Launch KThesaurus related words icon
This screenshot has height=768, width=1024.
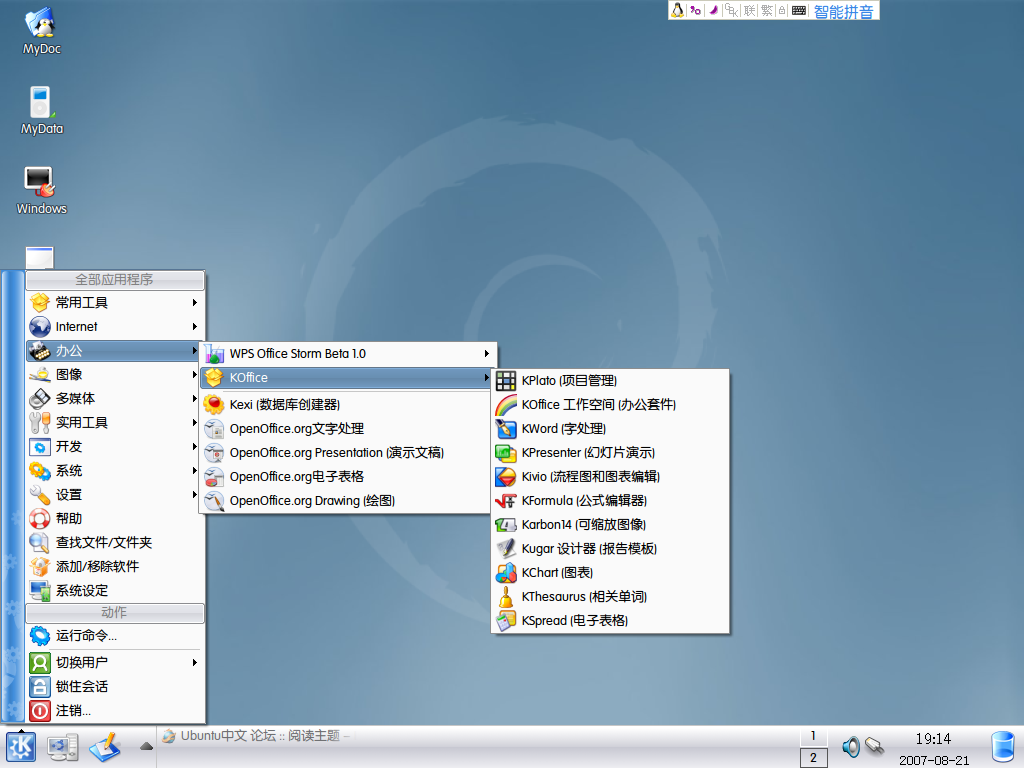tap(505, 597)
